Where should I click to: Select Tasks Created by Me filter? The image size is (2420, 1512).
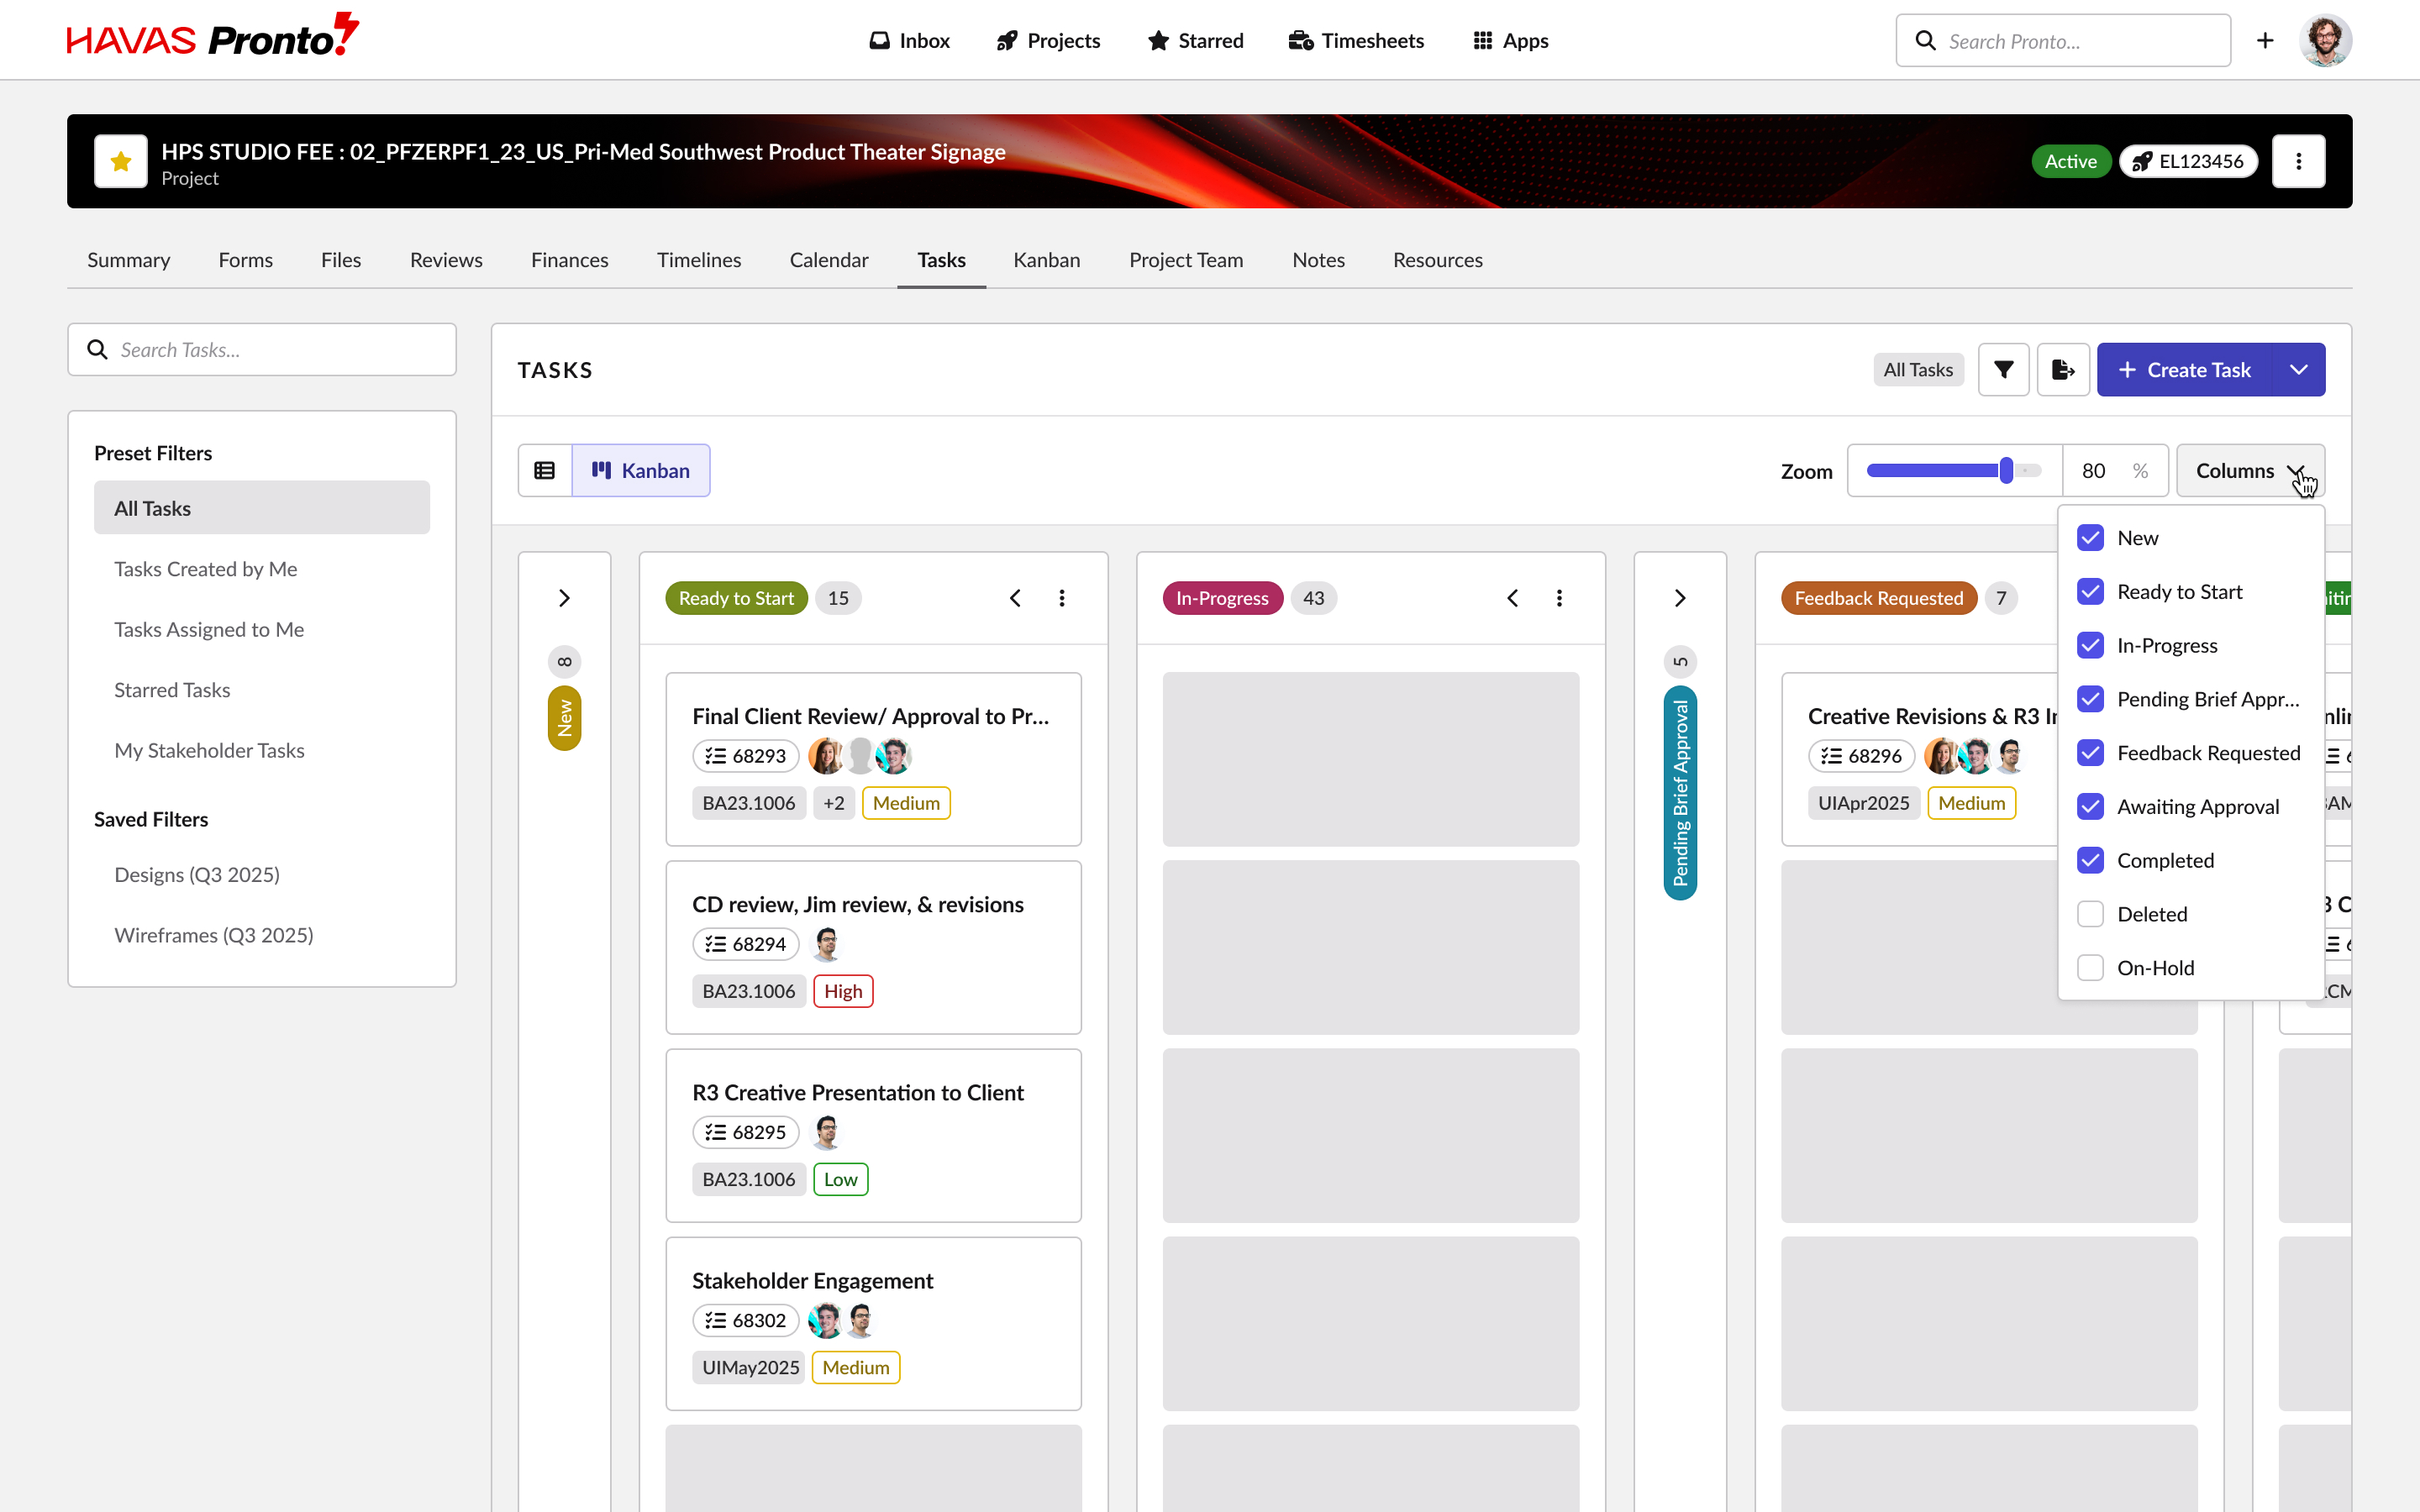262,569
